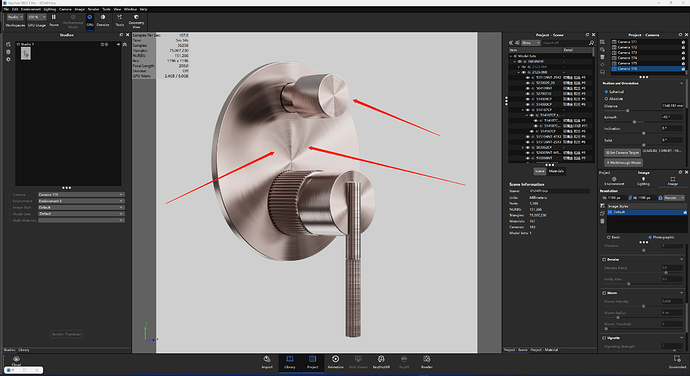Open the Resolution Presets dropdown

(x=675, y=198)
